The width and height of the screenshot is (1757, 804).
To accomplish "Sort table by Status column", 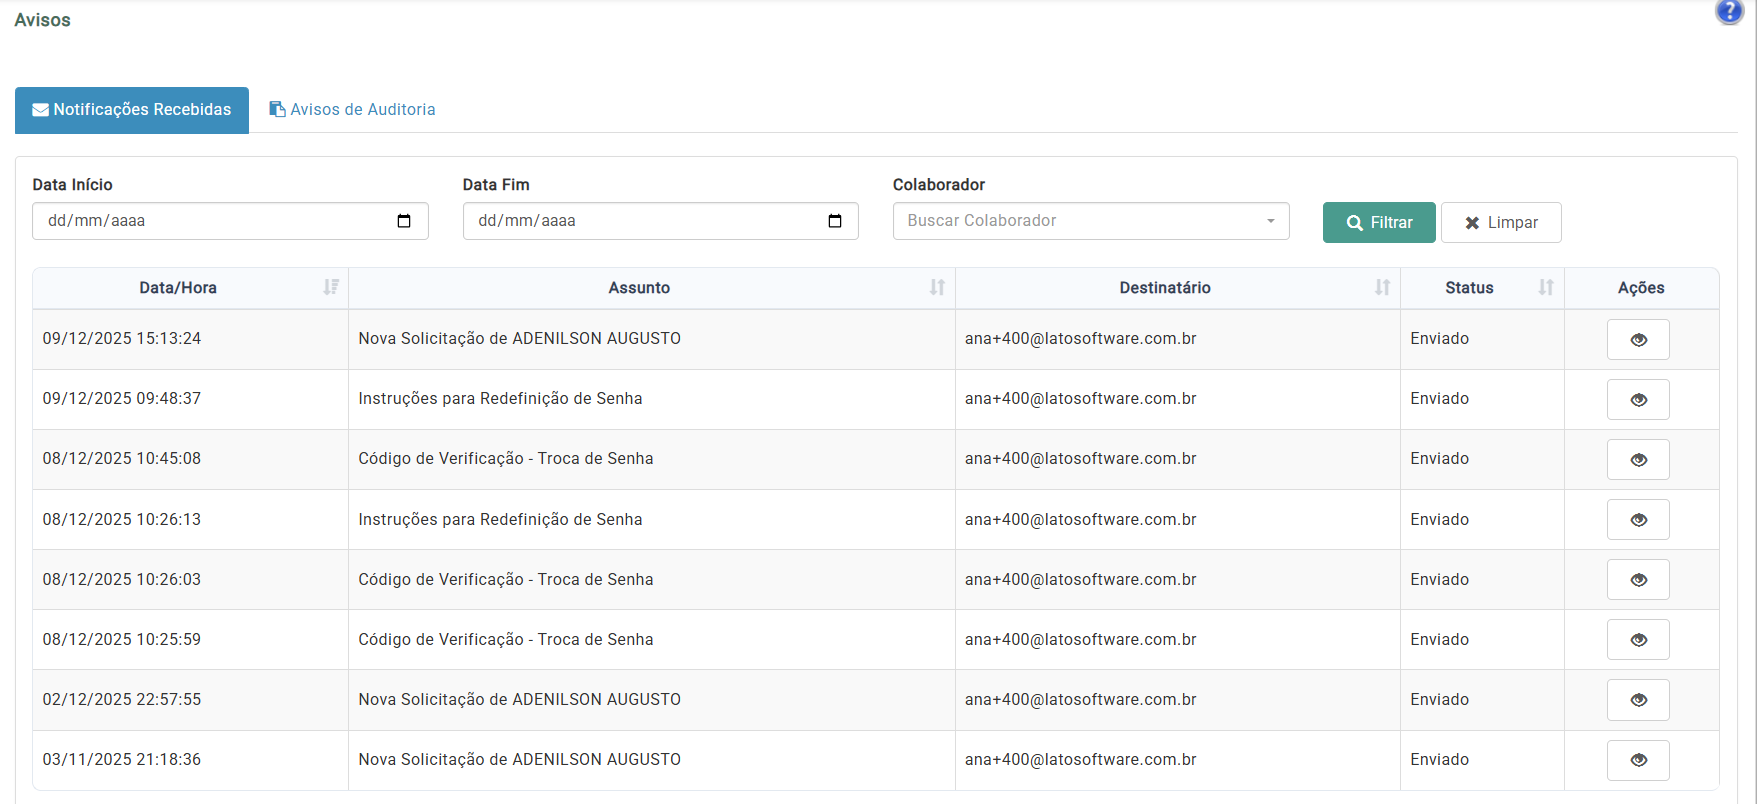I will point(1546,288).
